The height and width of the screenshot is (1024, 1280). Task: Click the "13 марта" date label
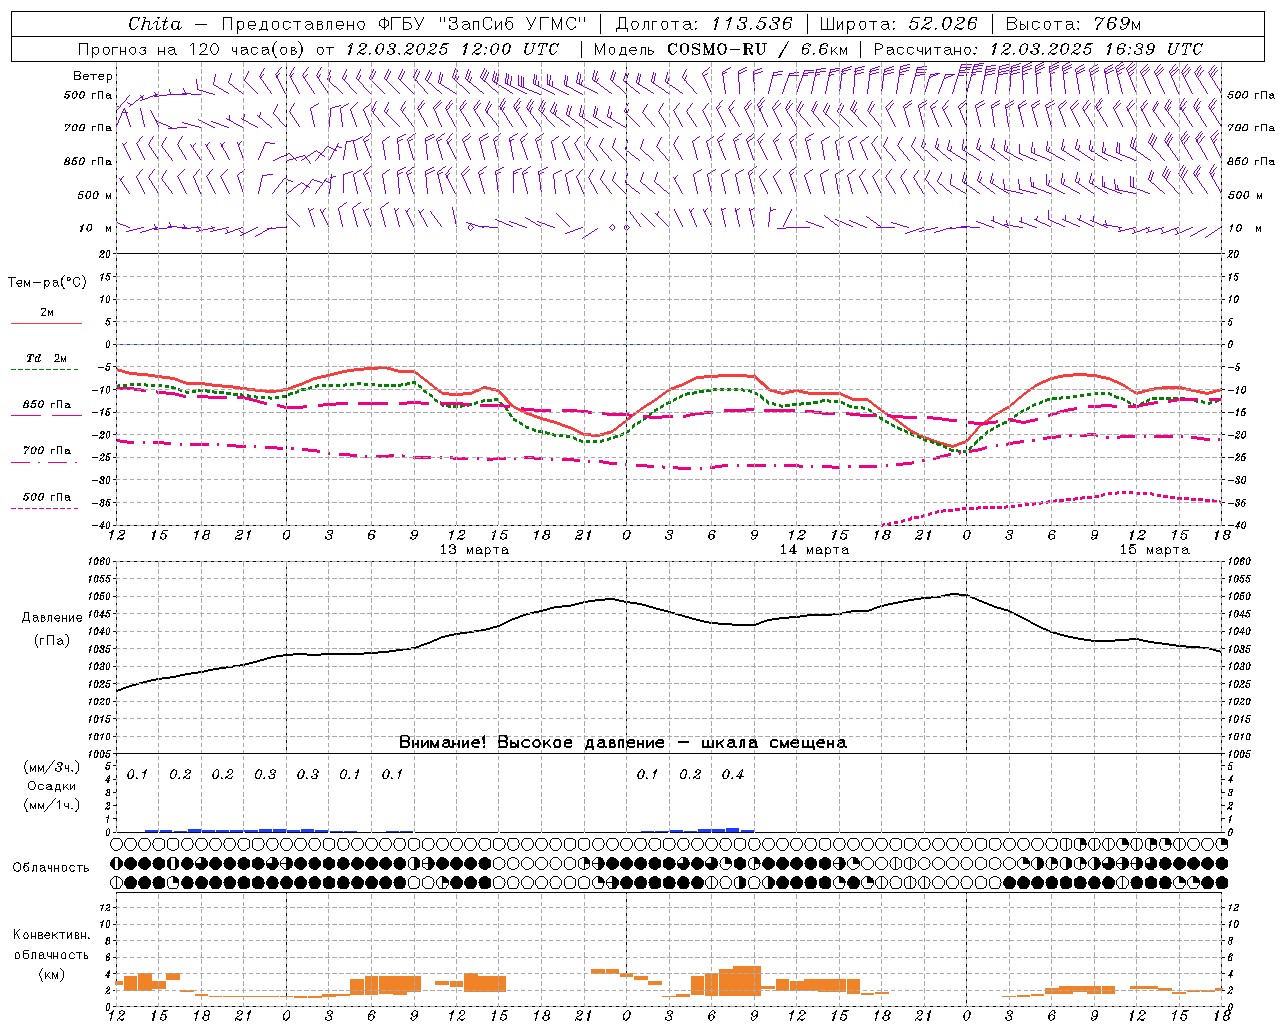[x=474, y=550]
